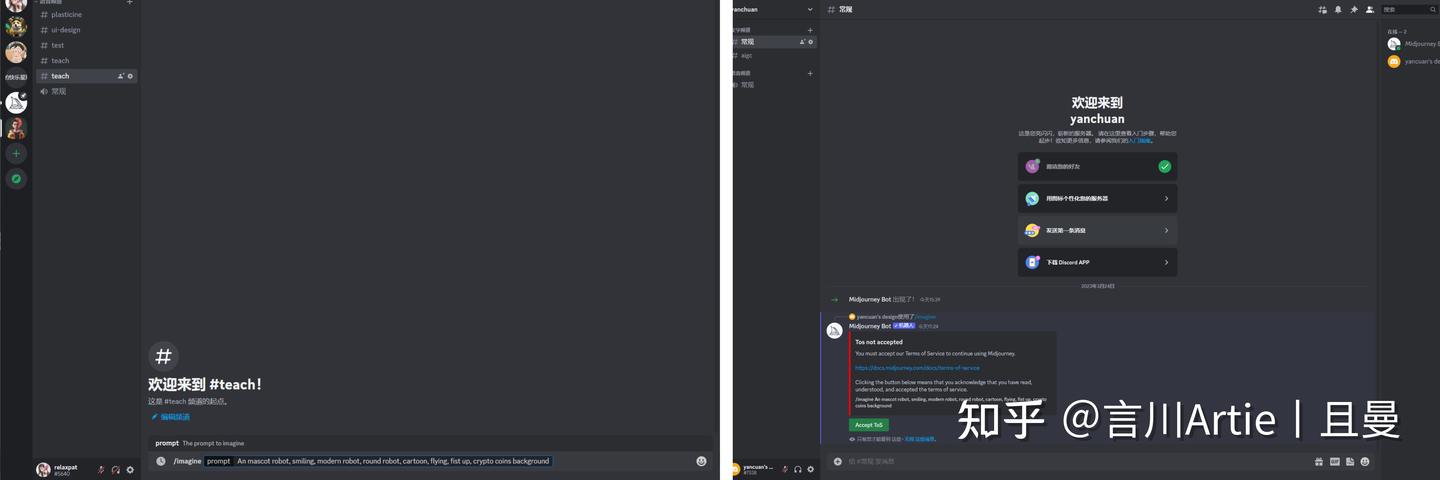This screenshot has height=480, width=1440.
Task: Click invite-member icon on selected teach channel
Action: pos(121,76)
